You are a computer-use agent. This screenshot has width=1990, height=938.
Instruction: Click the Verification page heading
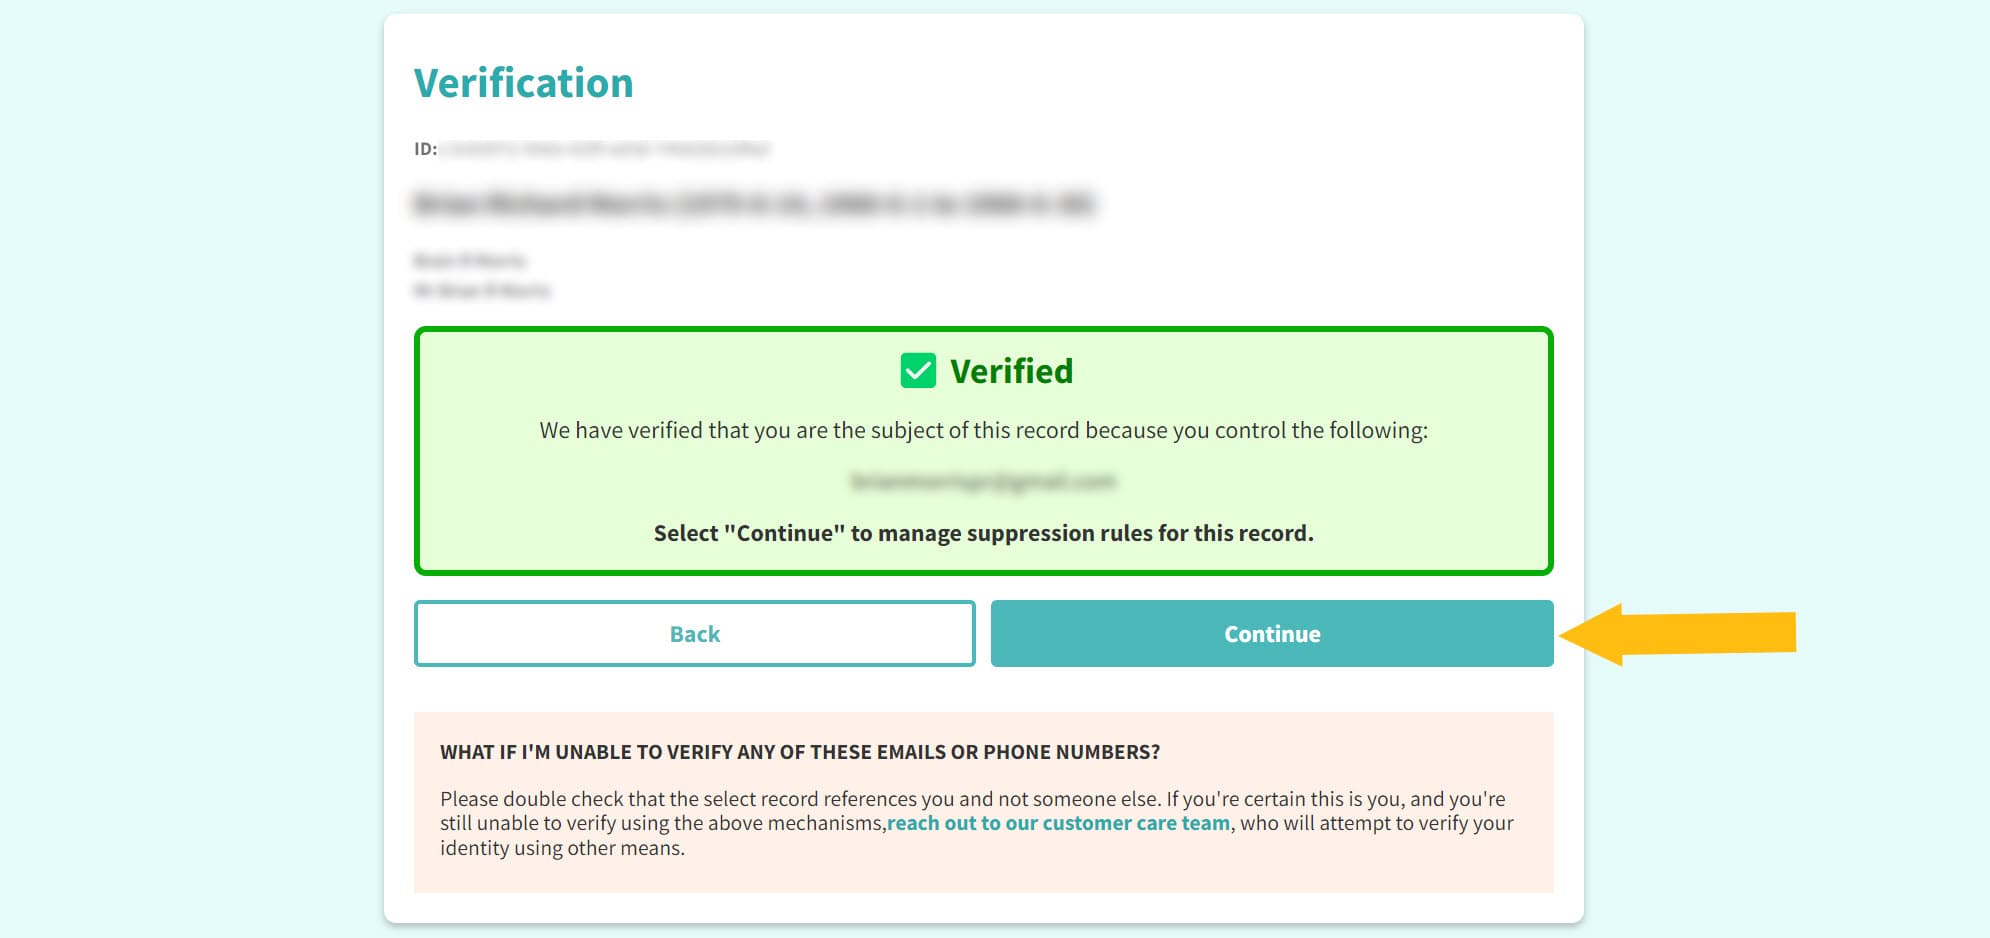point(523,83)
